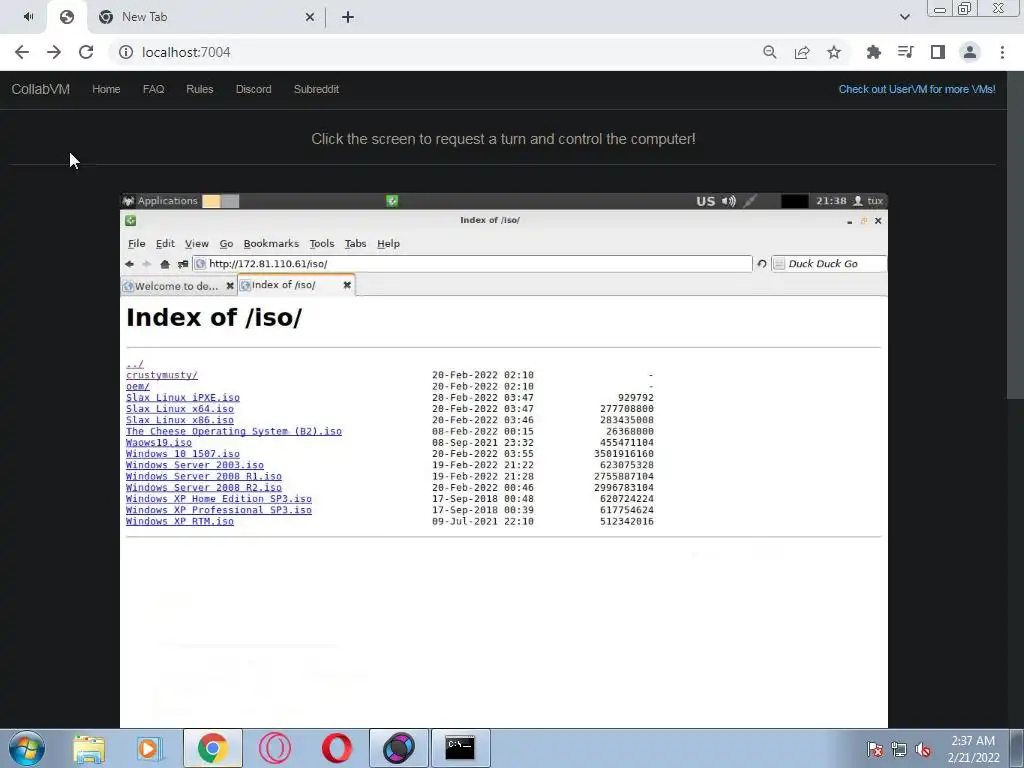The height and width of the screenshot is (768, 1024).
Task: Bookmark this page with the star icon
Action: [x=834, y=52]
